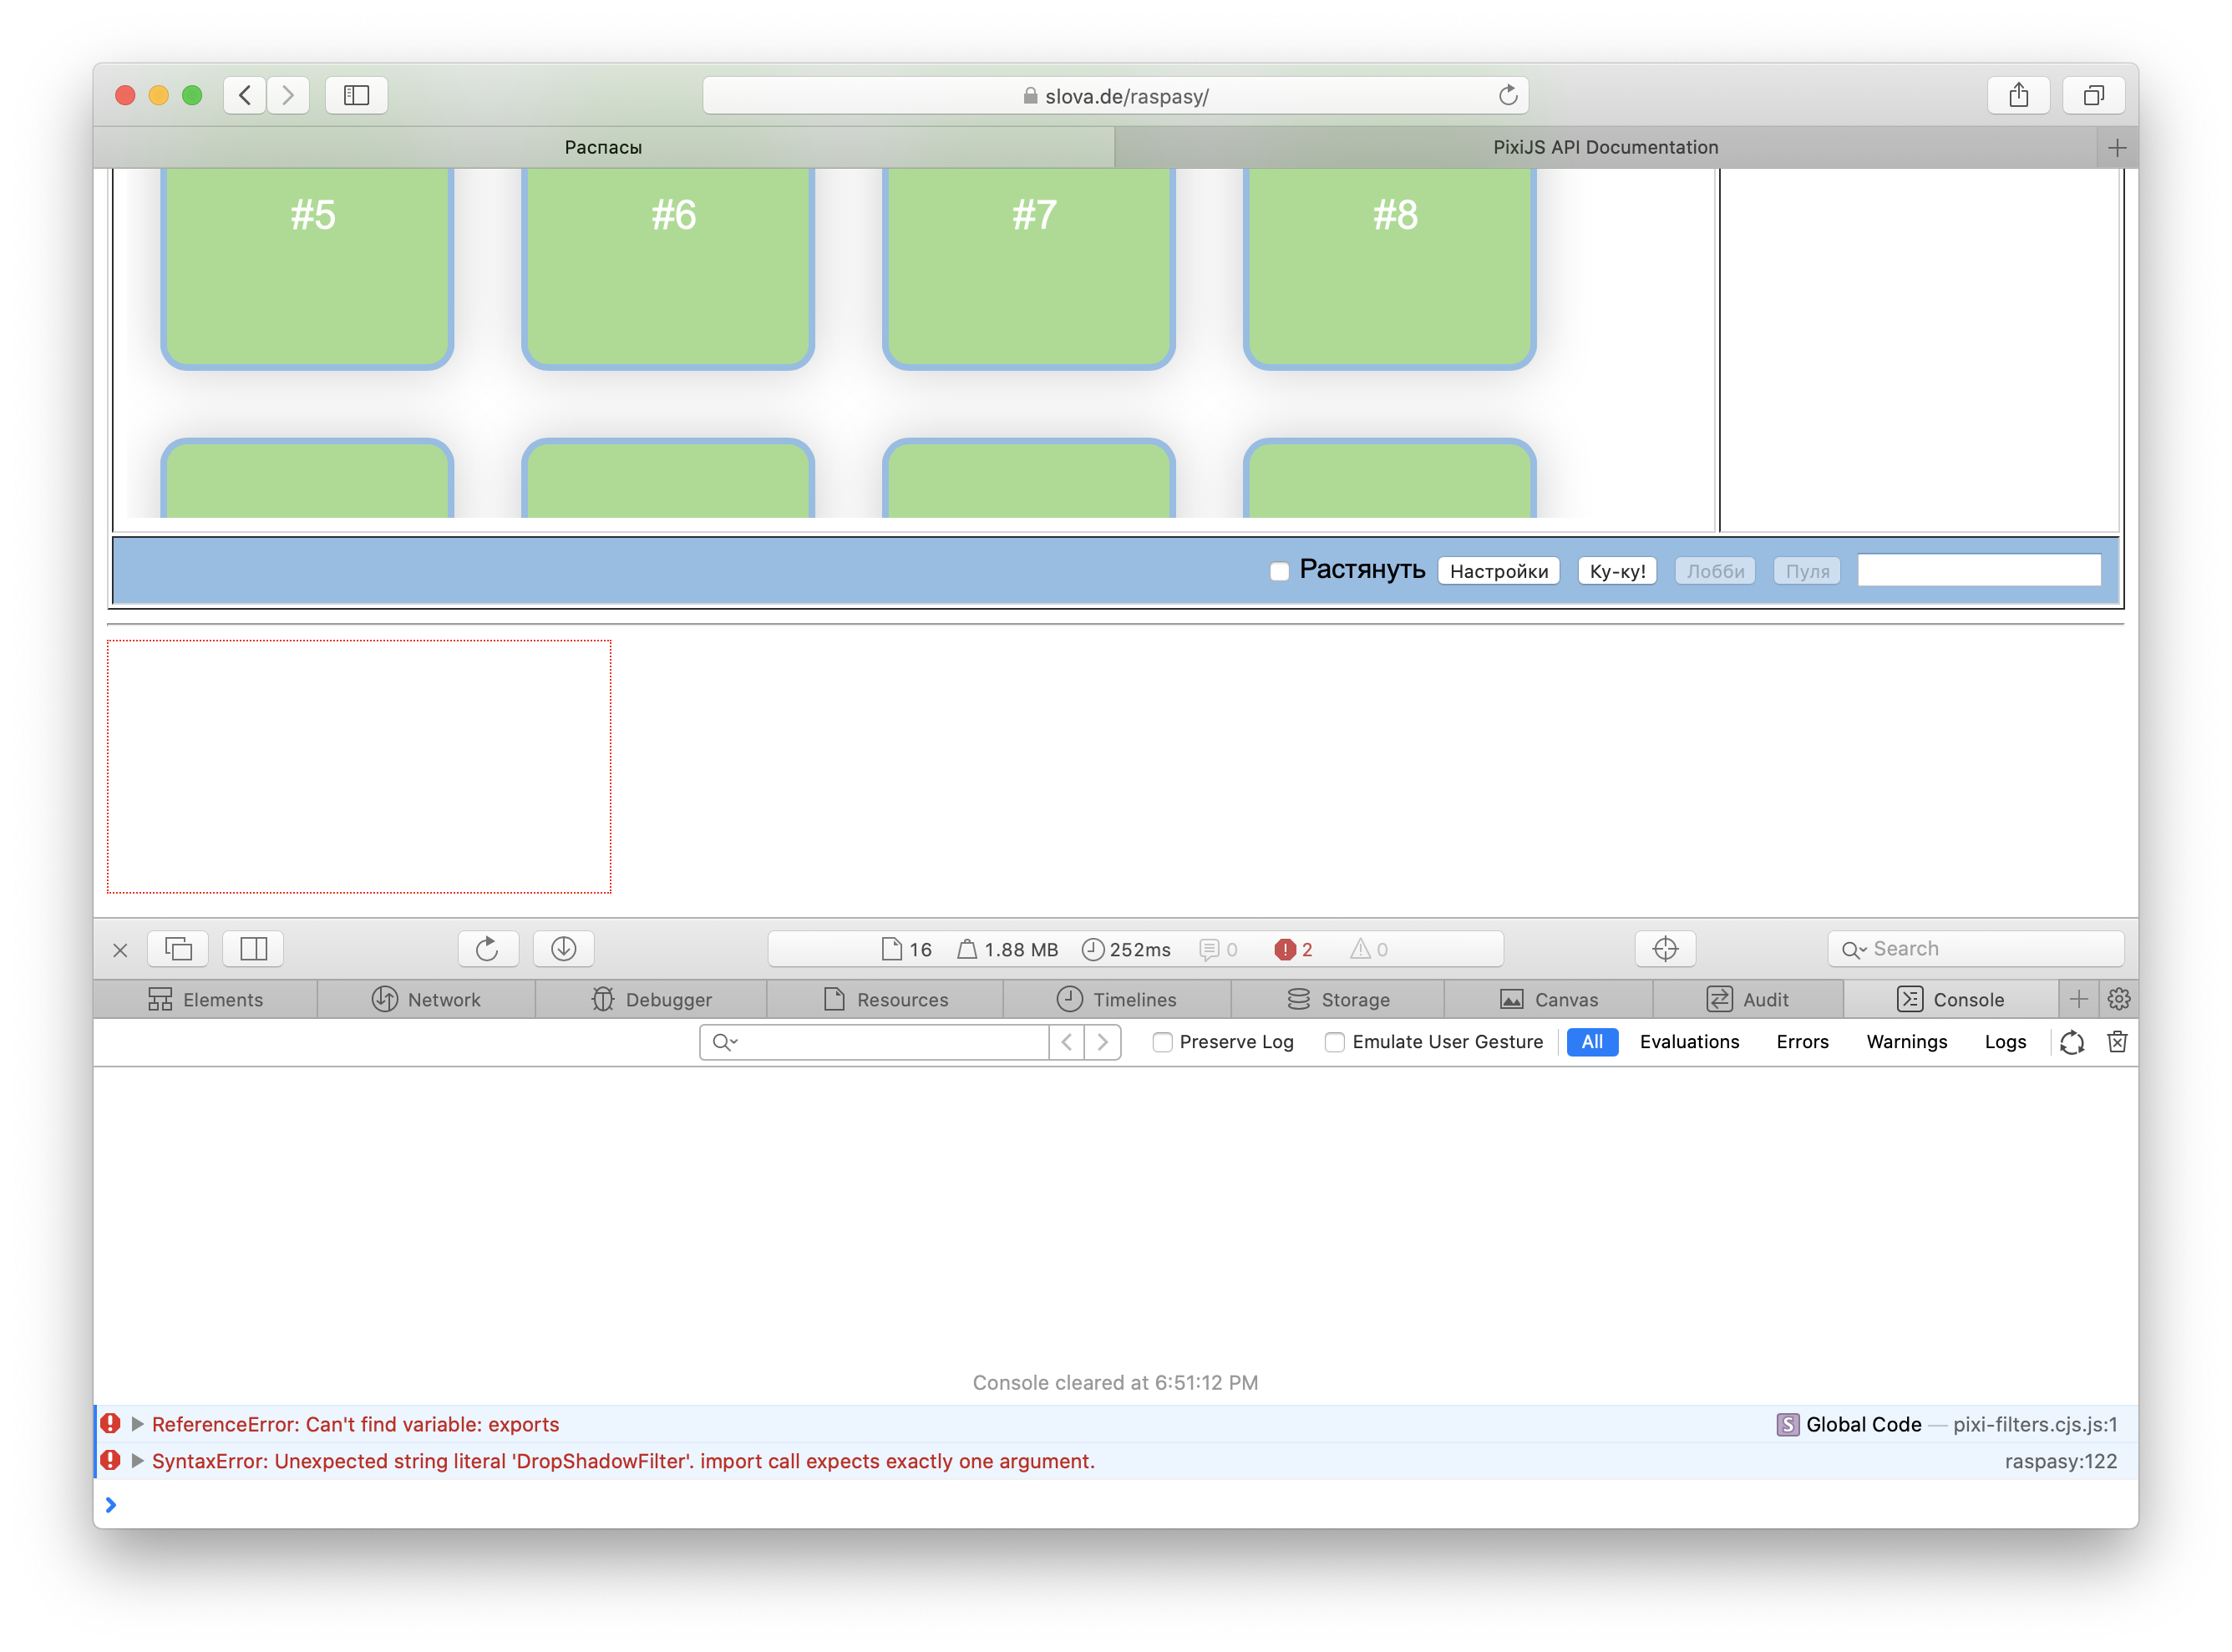This screenshot has width=2232, height=1652.
Task: Expand the SyntaxError entry
Action: coord(138,1460)
